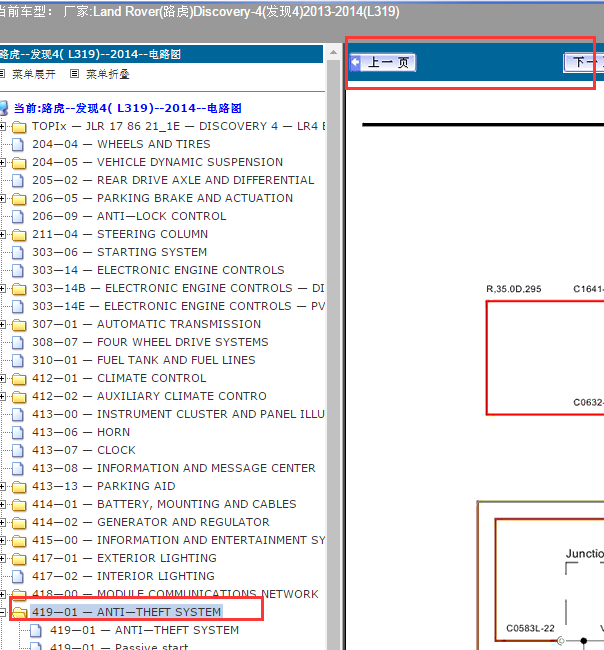The height and width of the screenshot is (650, 604).
Task: Click the 417-02 Interior Lighting page icon
Action: (18, 577)
